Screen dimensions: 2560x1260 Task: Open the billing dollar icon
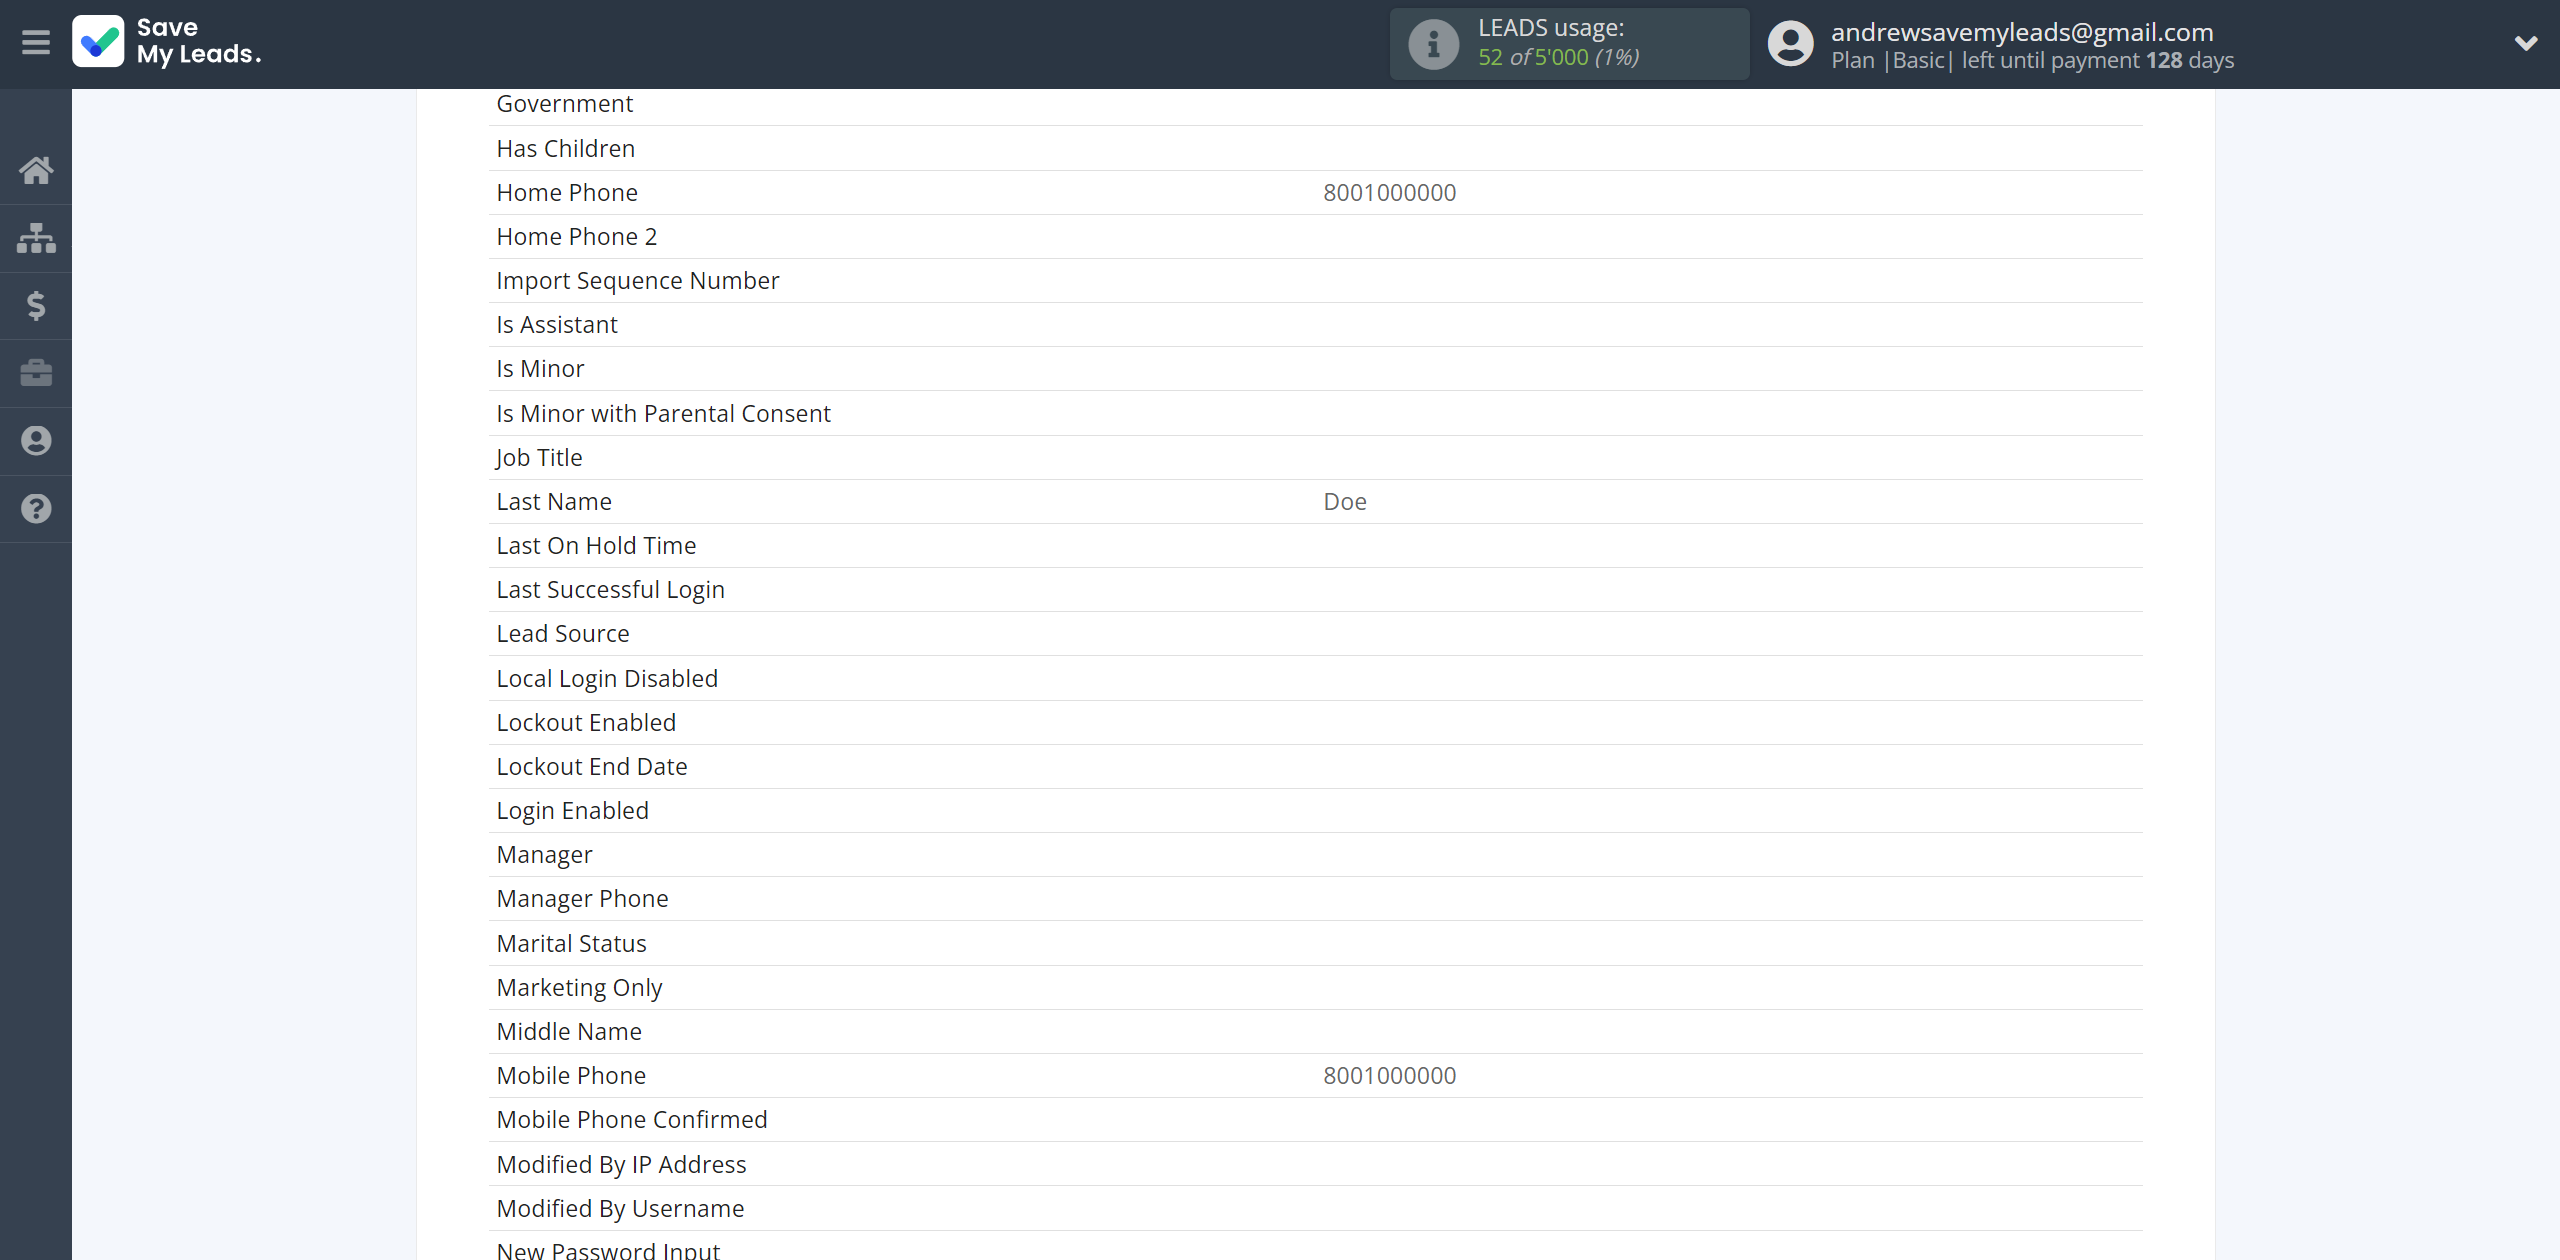tap(36, 305)
